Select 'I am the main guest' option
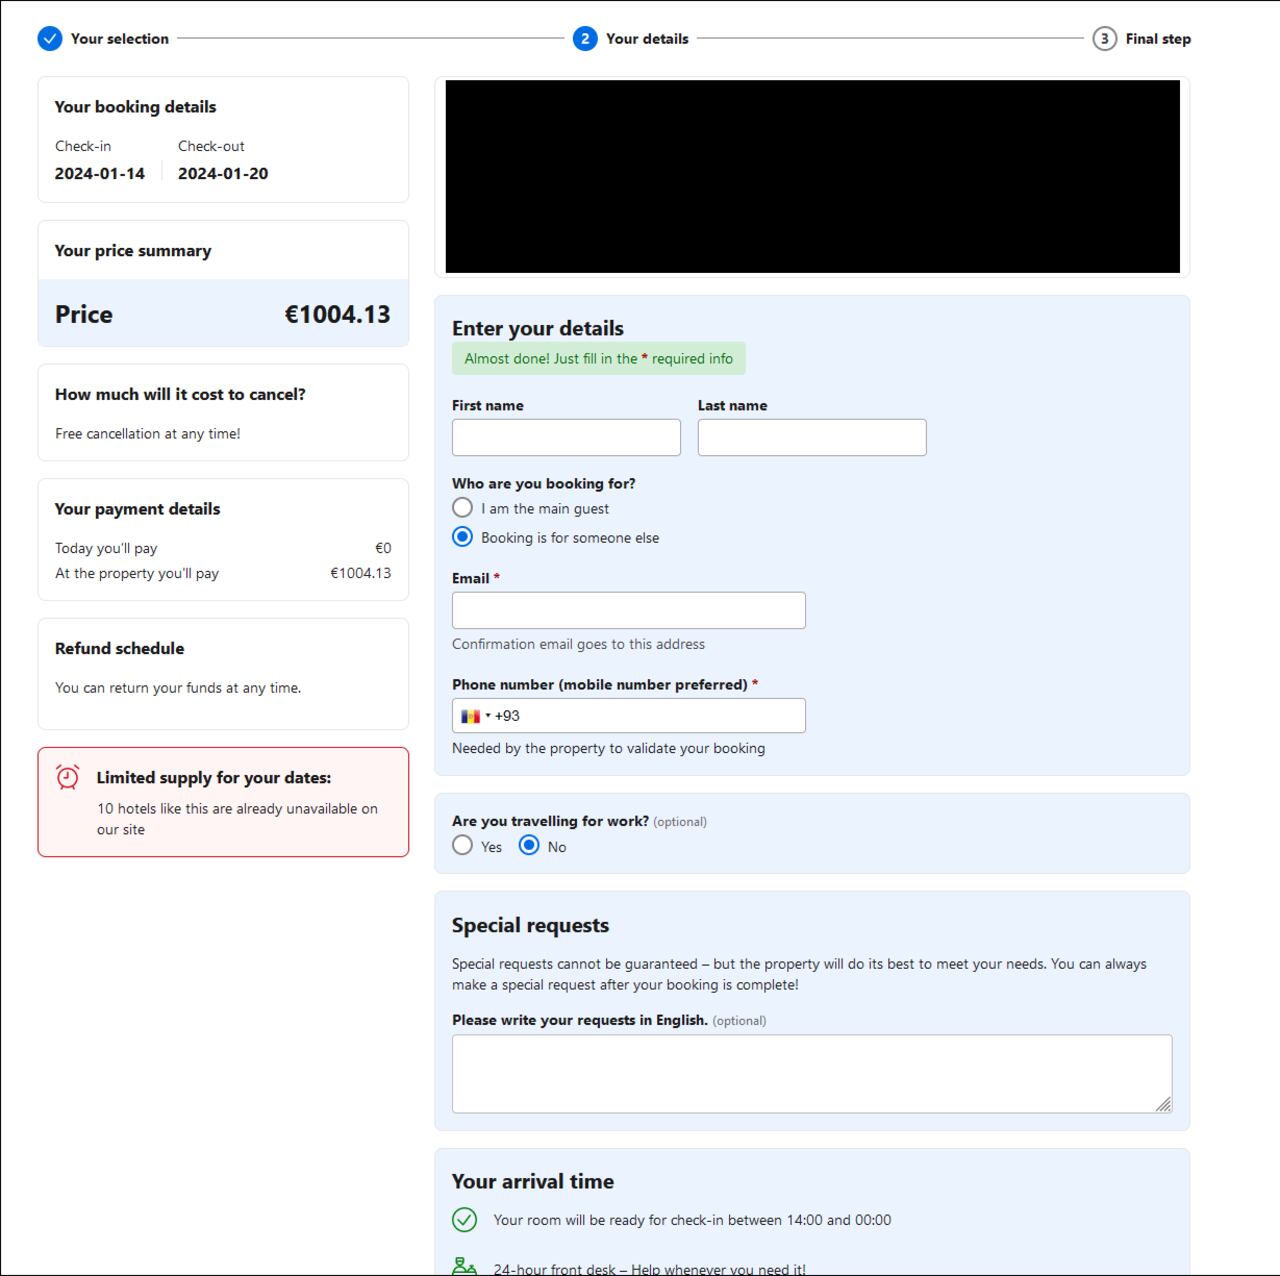 (x=462, y=508)
